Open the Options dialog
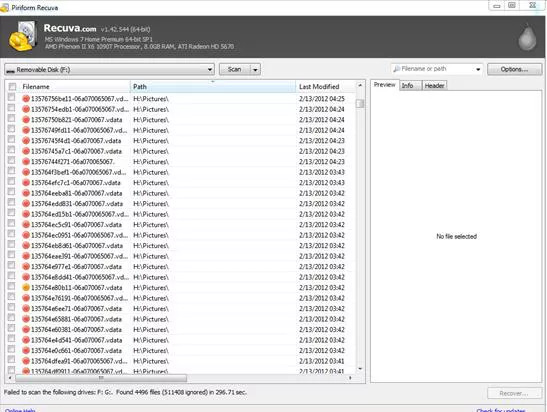Screen dimensions: 547x412 click(x=515, y=69)
